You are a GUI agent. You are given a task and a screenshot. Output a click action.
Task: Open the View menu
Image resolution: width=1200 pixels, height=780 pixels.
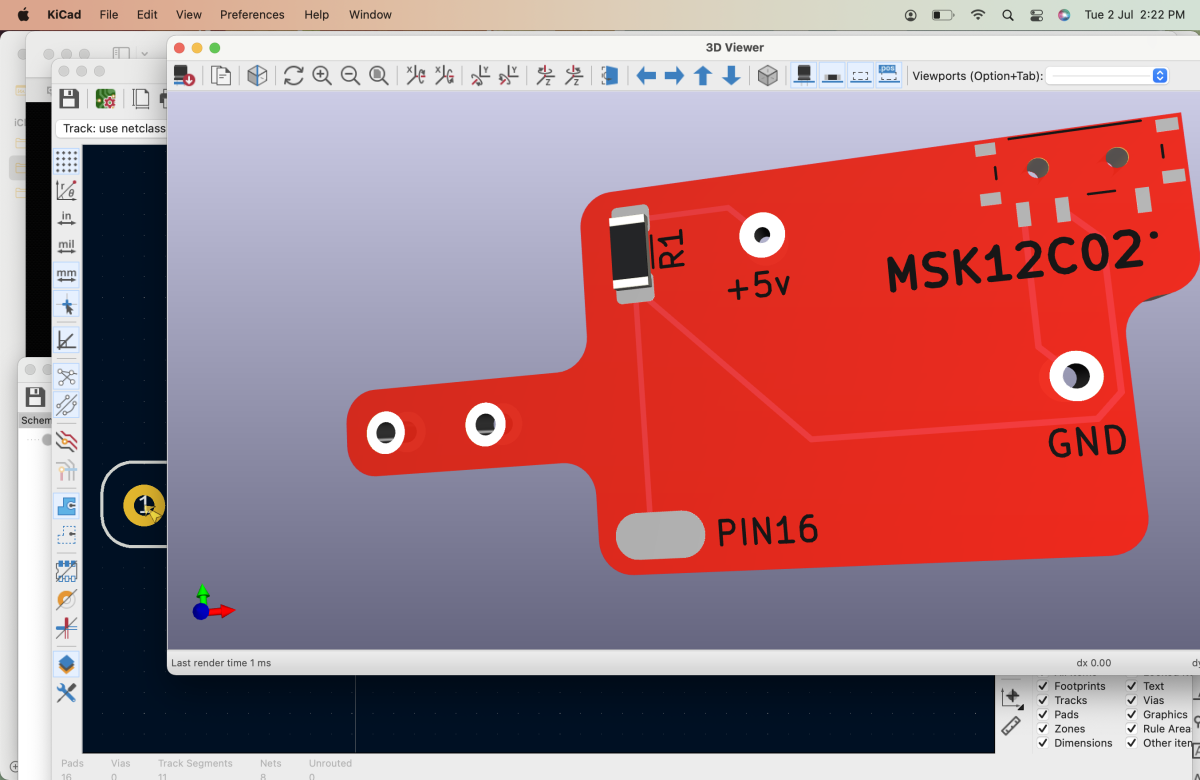[188, 15]
